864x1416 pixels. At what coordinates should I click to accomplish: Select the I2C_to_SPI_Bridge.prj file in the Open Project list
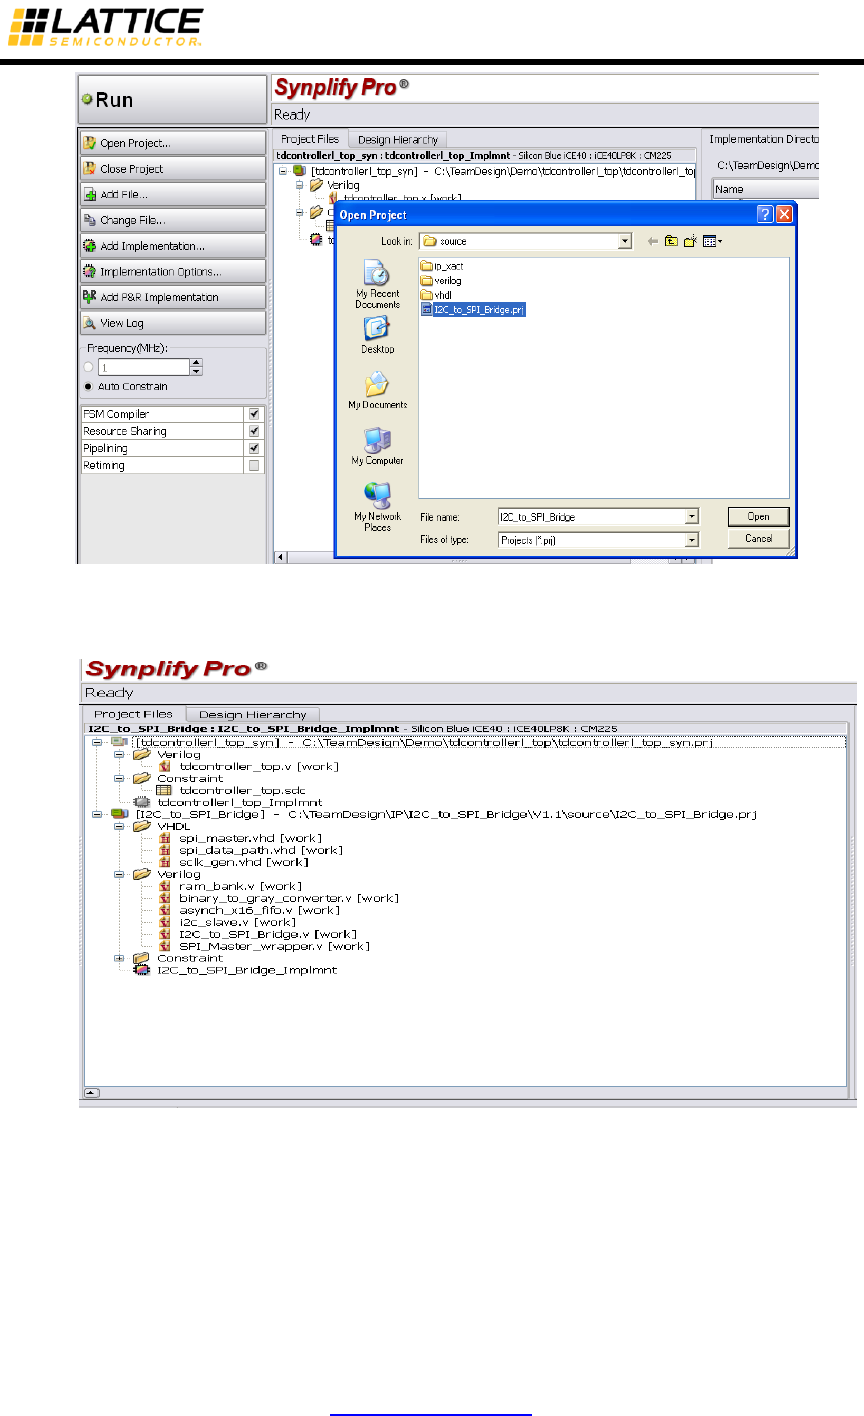473,310
